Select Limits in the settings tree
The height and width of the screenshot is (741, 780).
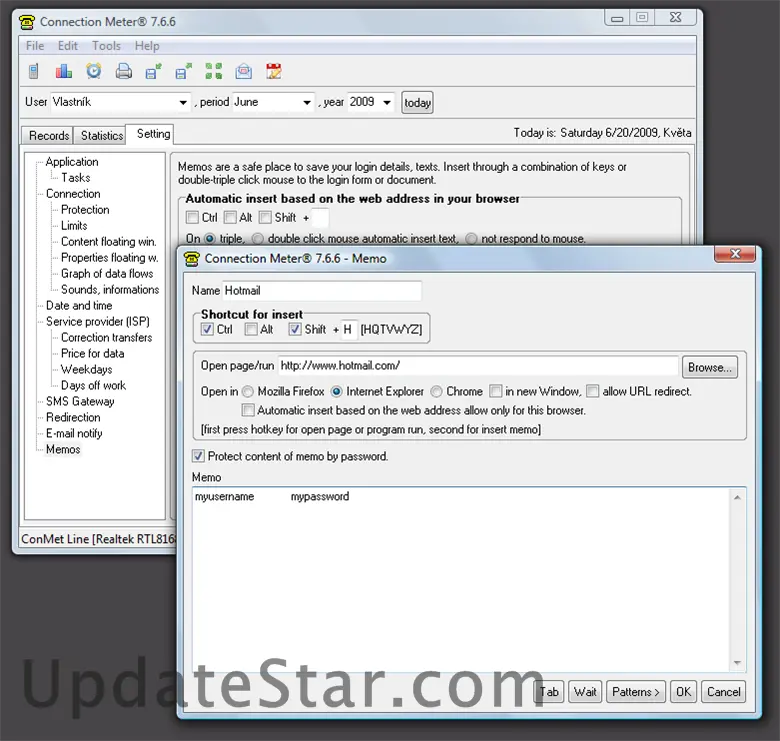(x=74, y=225)
